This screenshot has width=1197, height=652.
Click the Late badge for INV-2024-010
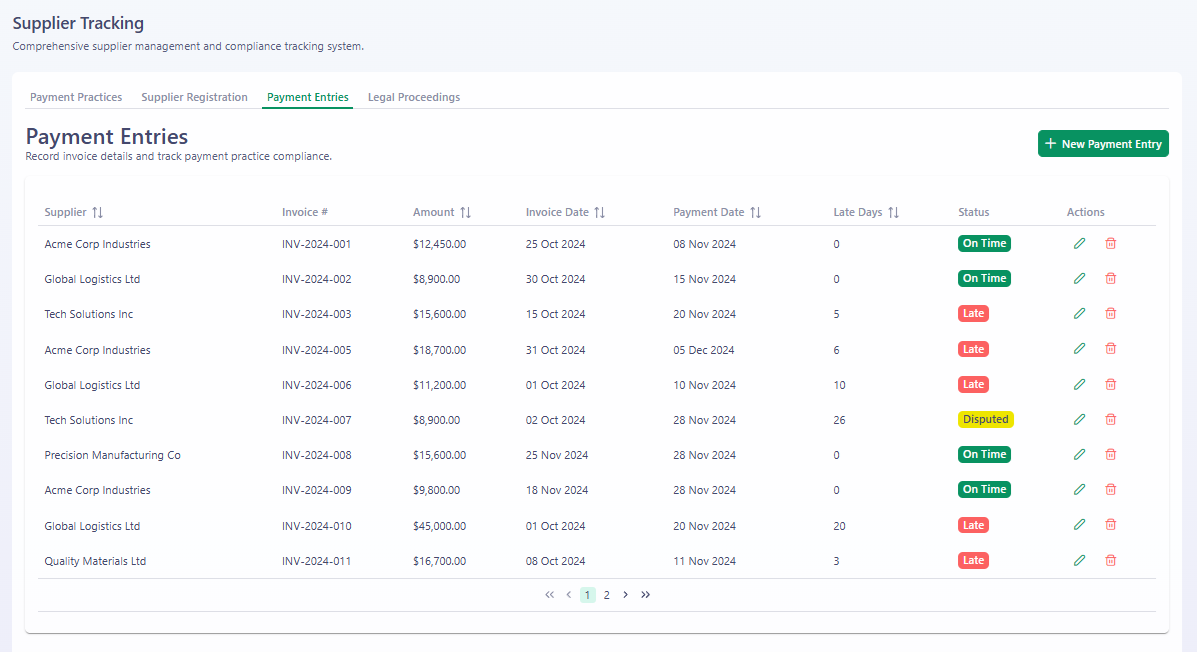[973, 525]
